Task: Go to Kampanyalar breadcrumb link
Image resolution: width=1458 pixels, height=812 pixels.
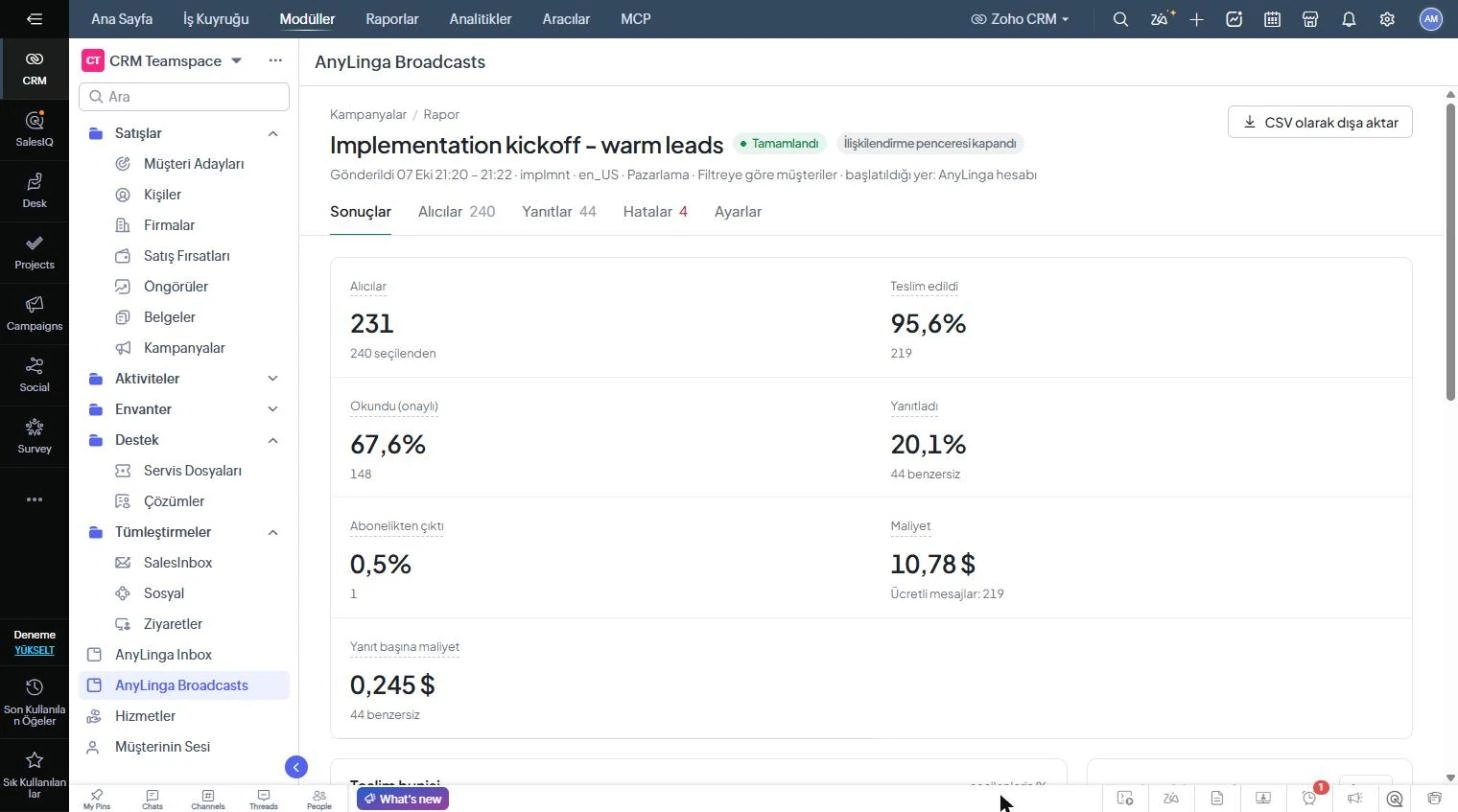Action: tap(368, 114)
